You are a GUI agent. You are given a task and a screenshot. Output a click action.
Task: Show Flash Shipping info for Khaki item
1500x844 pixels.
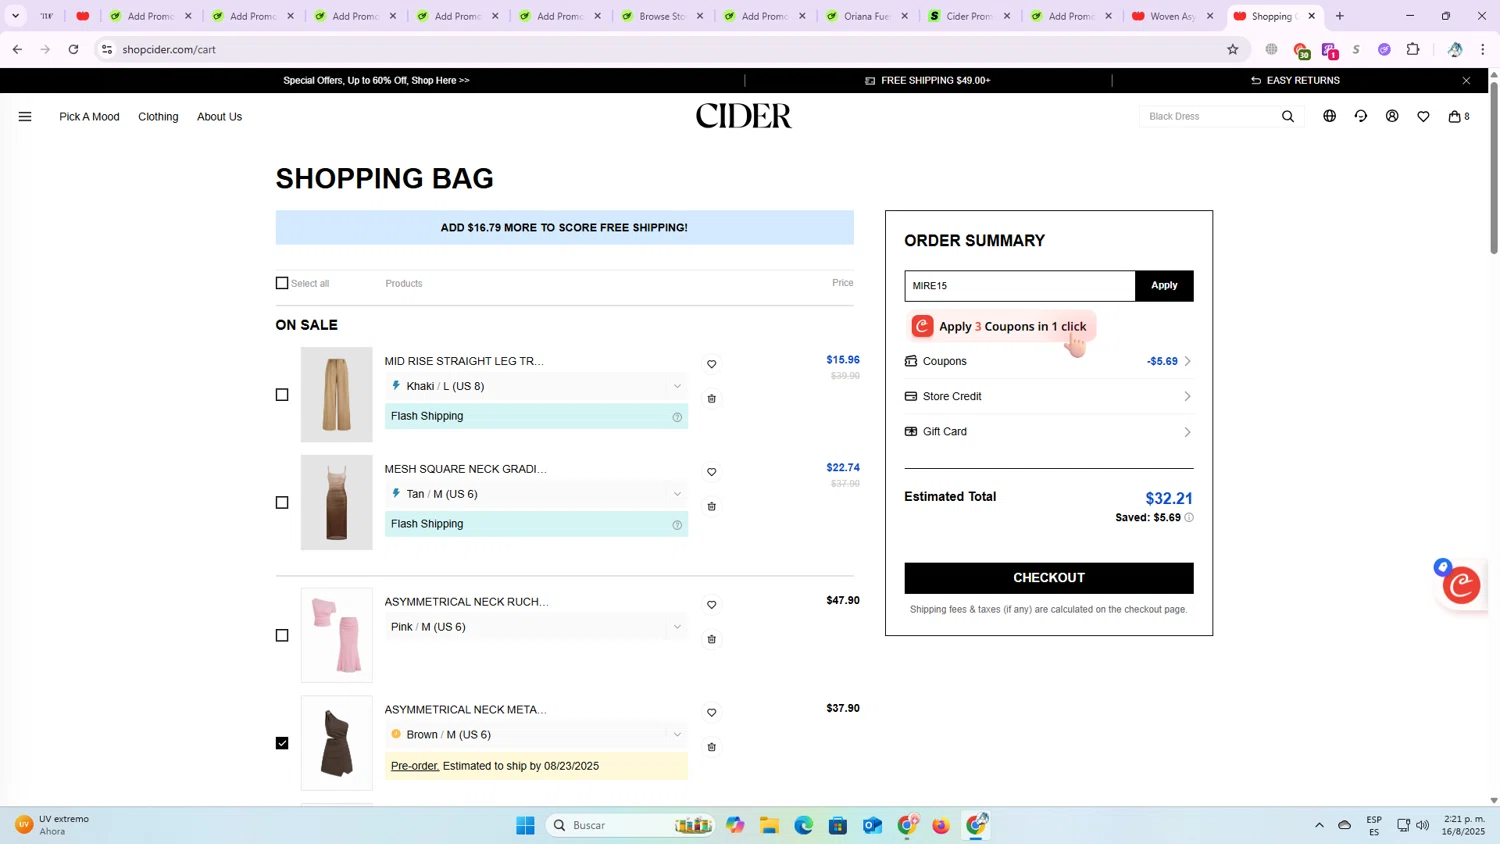tap(677, 417)
